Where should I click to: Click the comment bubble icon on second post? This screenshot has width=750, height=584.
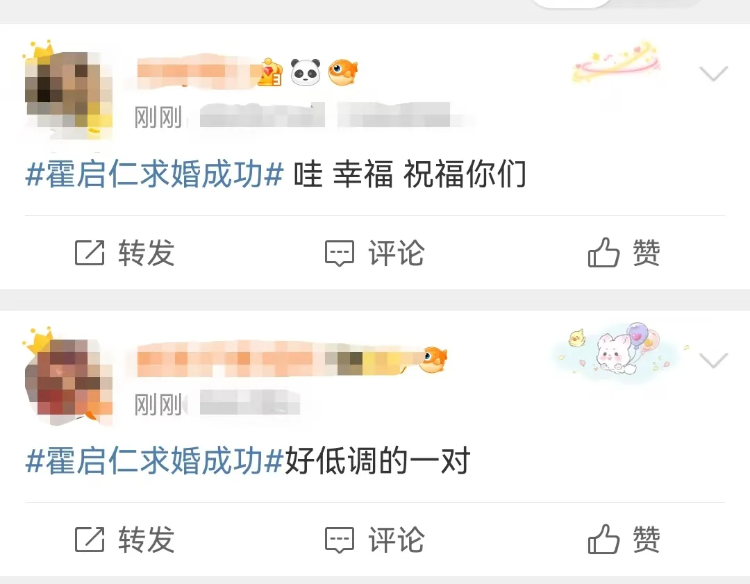click(x=340, y=540)
